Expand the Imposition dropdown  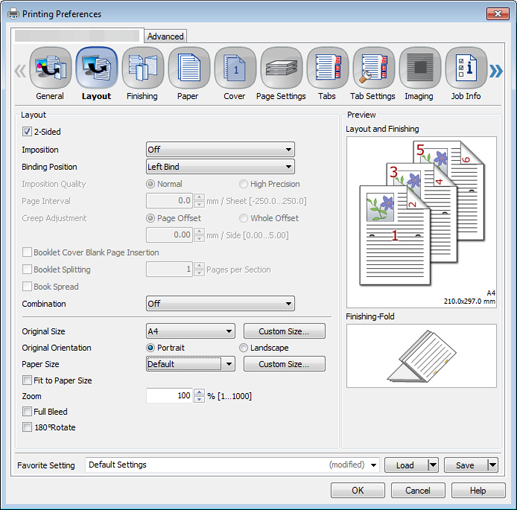point(220,149)
